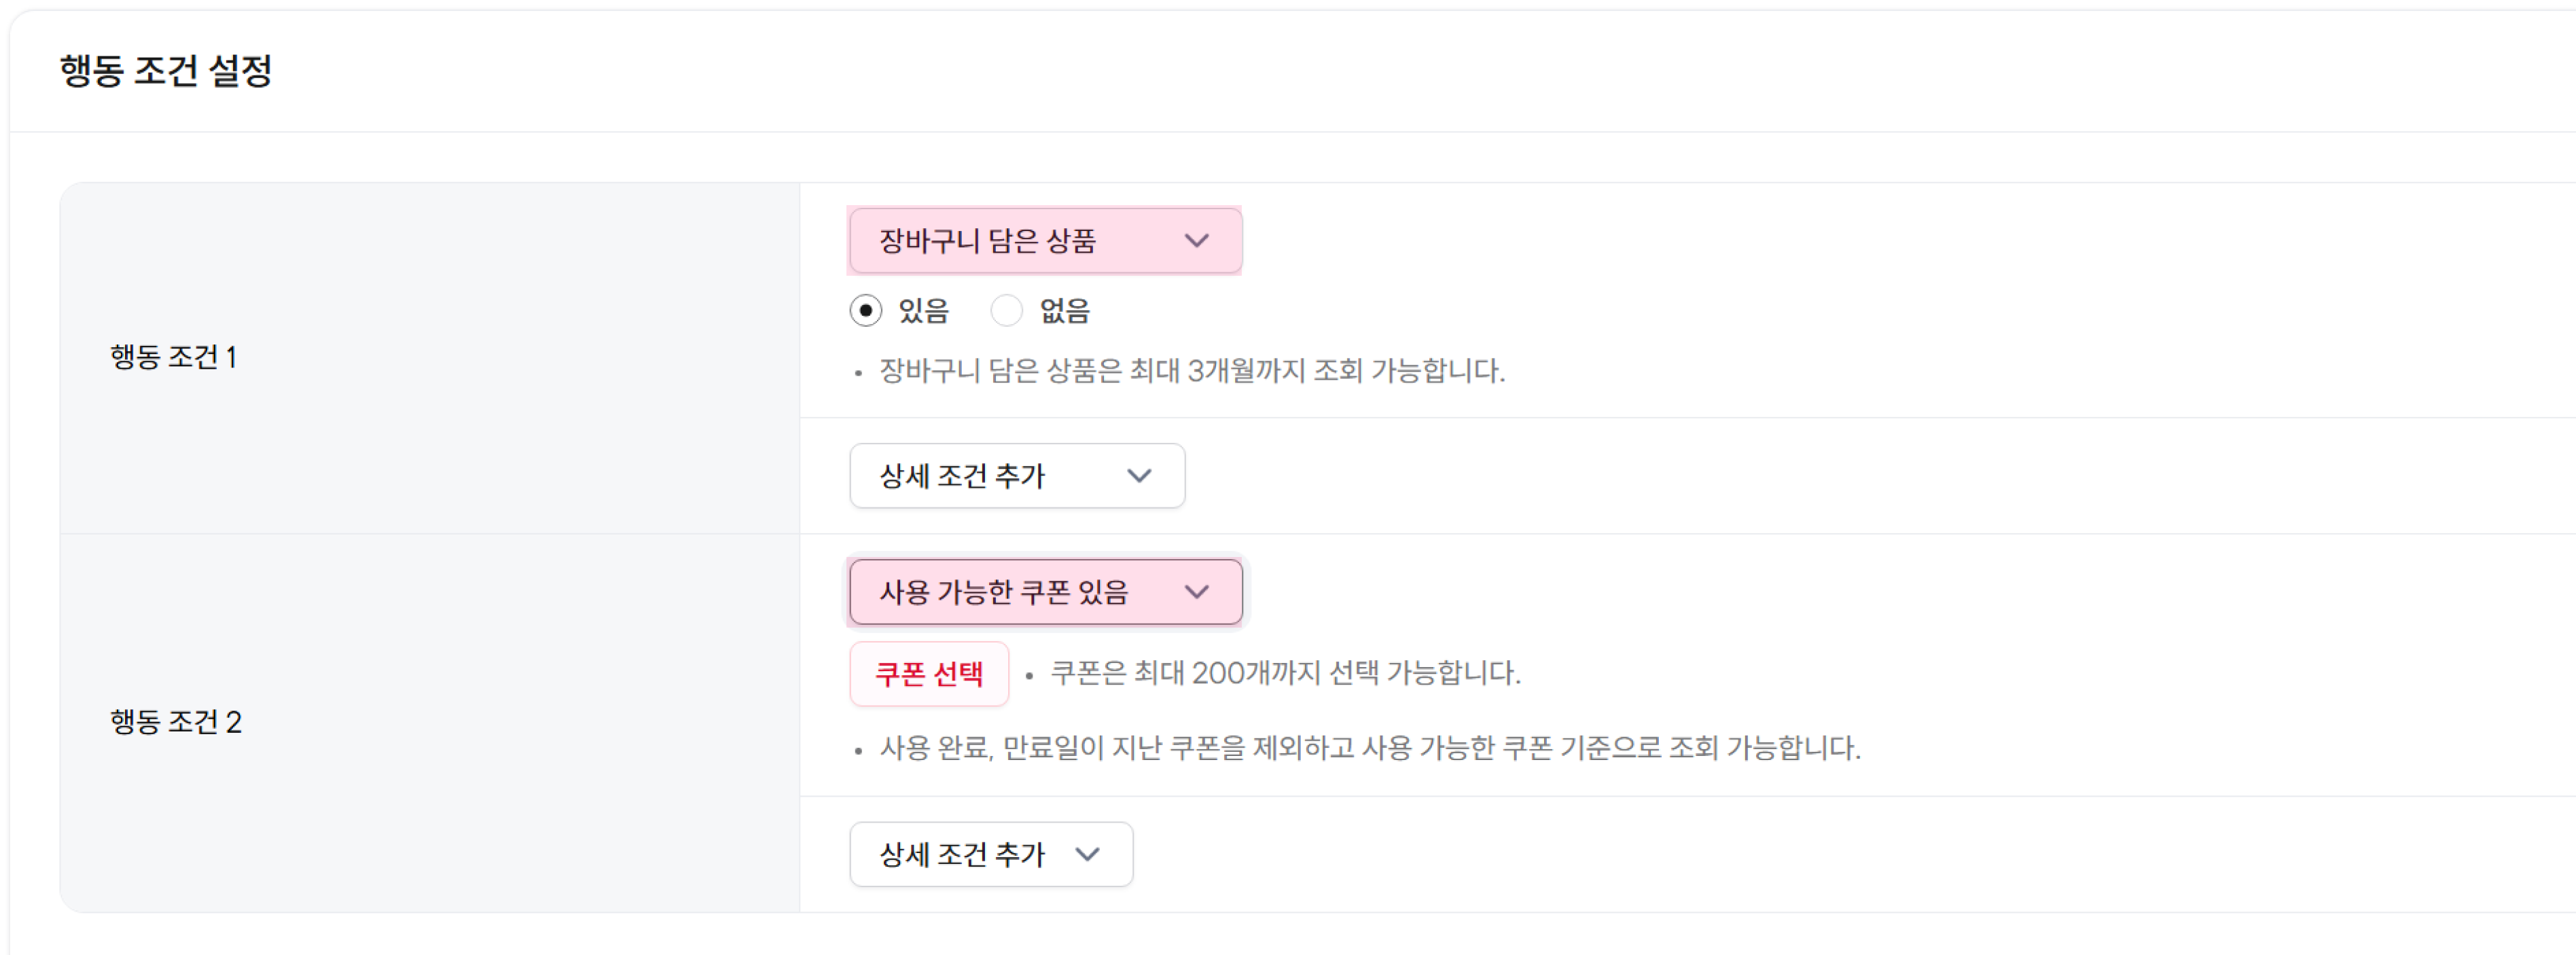
Task: Collapse the detail condition section in condition 2
Action: pyautogui.click(x=990, y=854)
